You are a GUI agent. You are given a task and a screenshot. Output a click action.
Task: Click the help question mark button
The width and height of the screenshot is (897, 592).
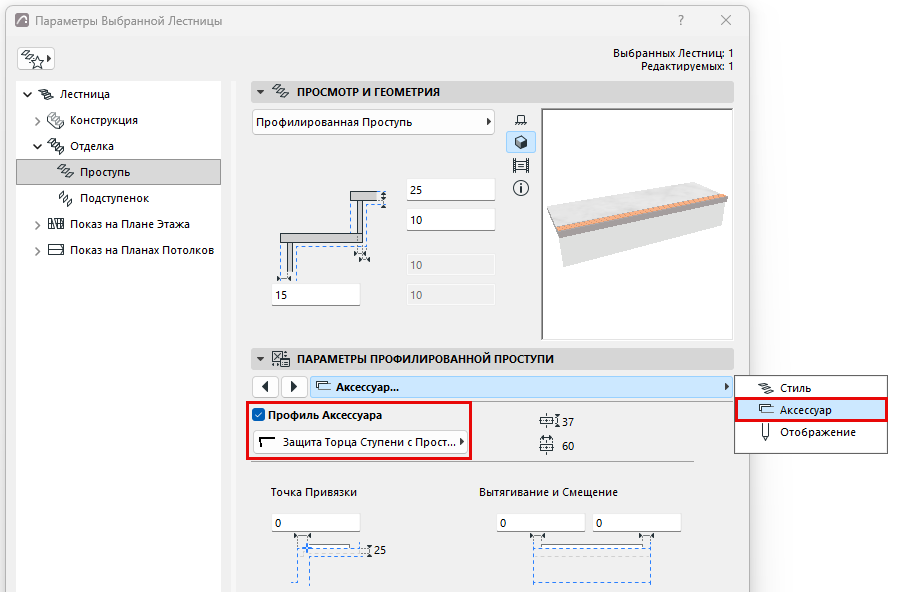pos(681,21)
